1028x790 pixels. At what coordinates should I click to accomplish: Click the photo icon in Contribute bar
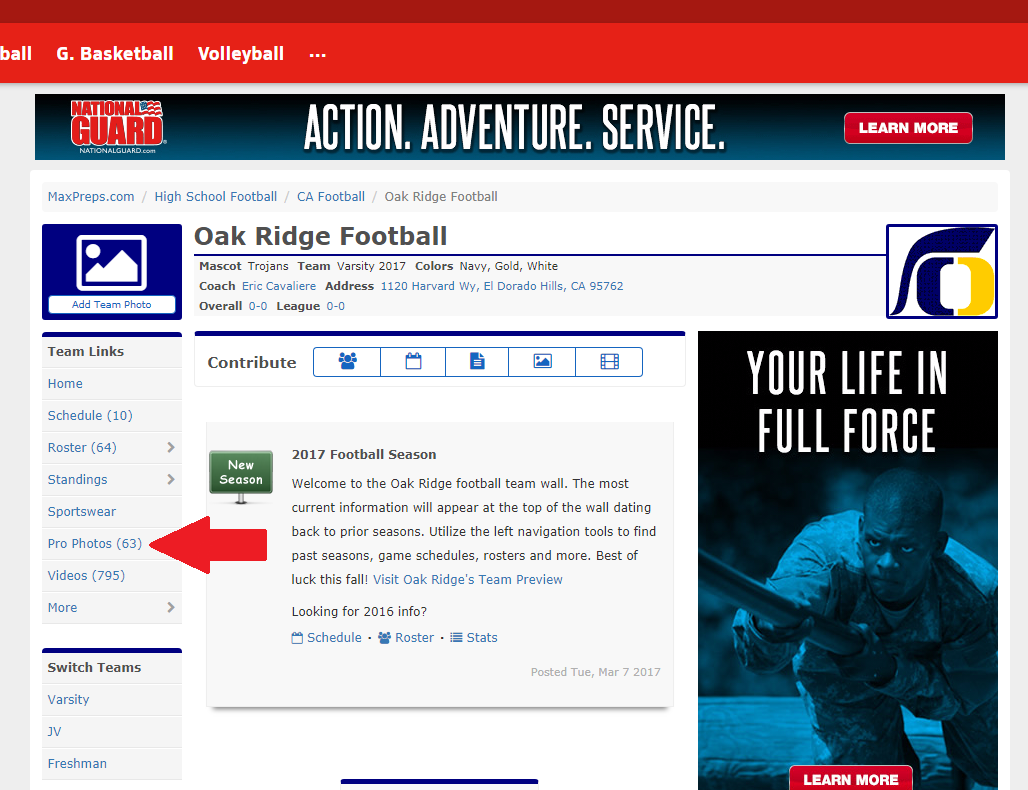point(542,362)
